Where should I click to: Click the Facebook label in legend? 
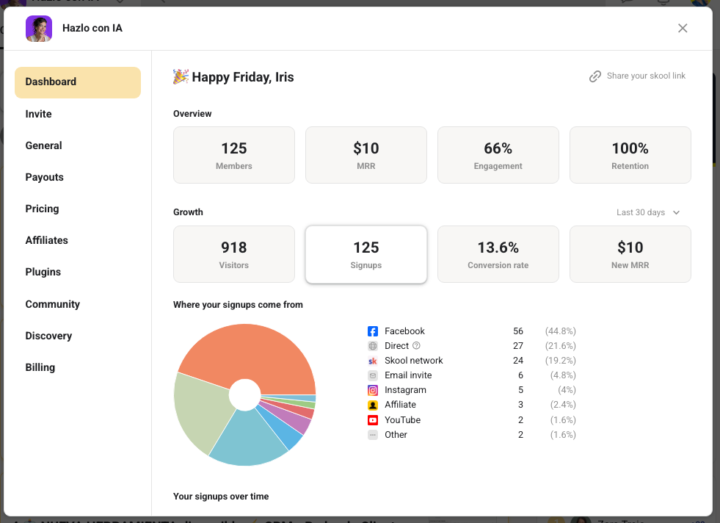(405, 331)
